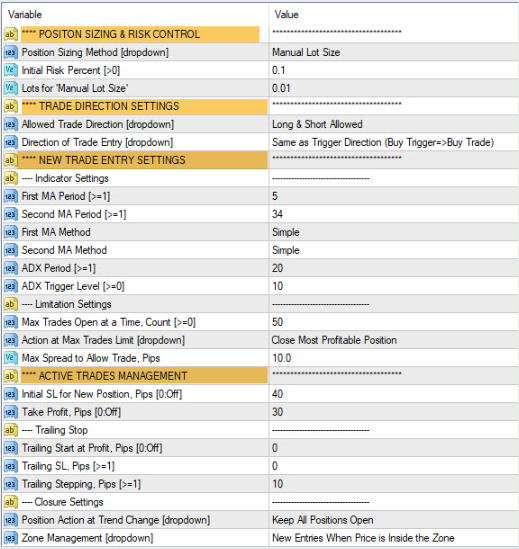Viewport: 519px width, 549px height.
Task: Click the 123 icon next to ADX Period
Action: pos(11,269)
